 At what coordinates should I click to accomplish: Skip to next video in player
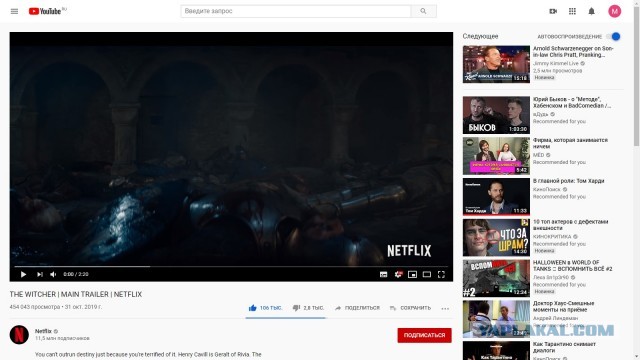(40, 274)
